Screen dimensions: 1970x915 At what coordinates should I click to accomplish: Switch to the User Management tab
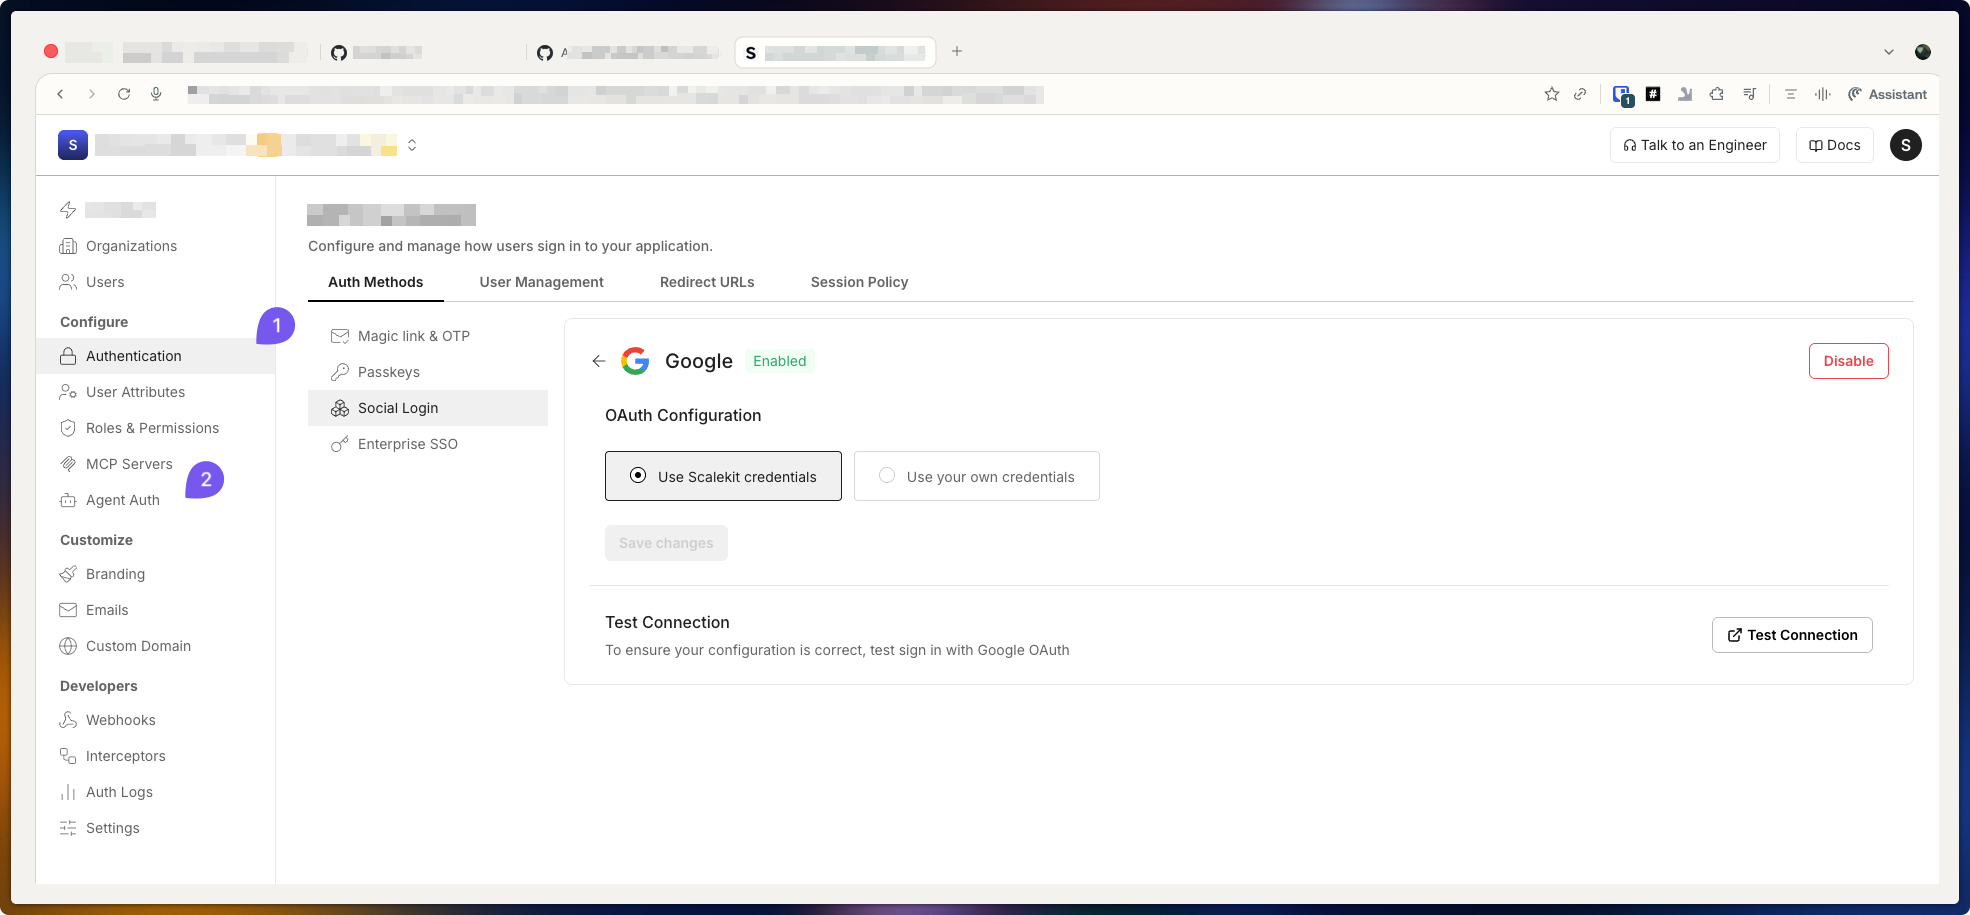(541, 282)
